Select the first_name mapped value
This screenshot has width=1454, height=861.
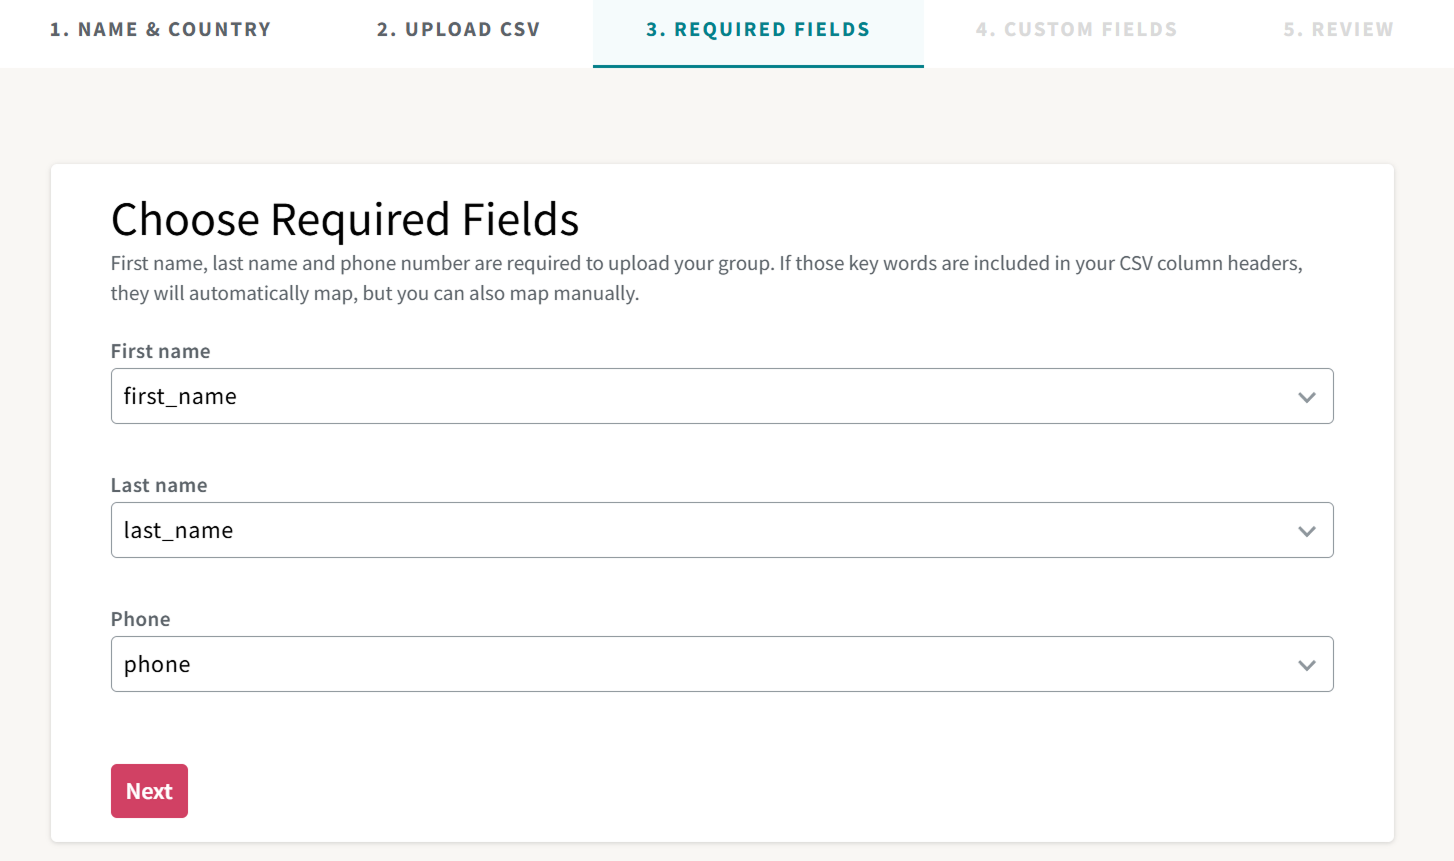[181, 396]
